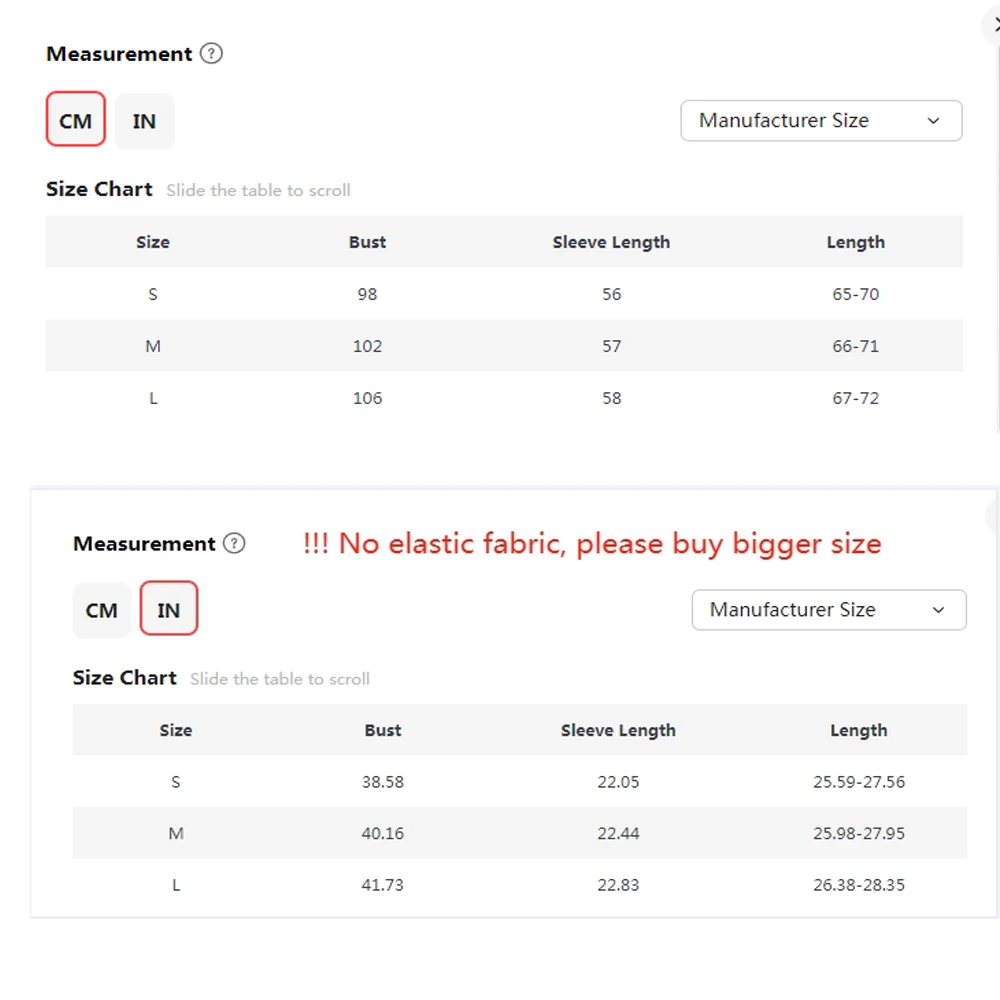The width and height of the screenshot is (1000, 1000).
Task: Click Size column header in inch table
Action: click(x=175, y=731)
